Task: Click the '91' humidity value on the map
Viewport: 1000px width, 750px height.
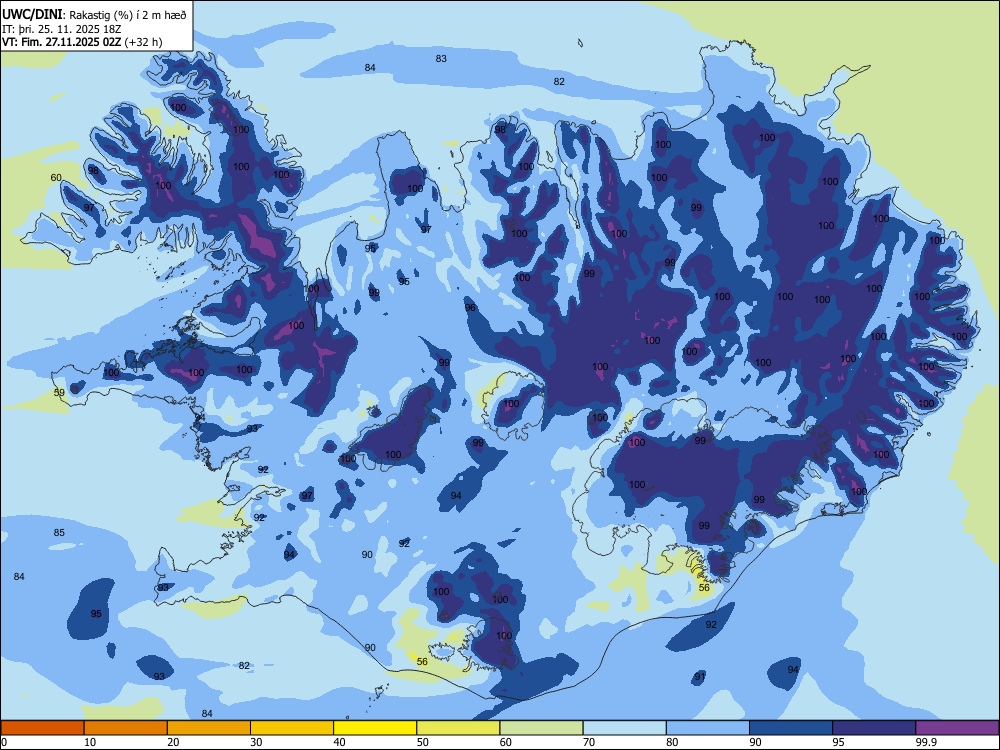Action: click(x=700, y=676)
